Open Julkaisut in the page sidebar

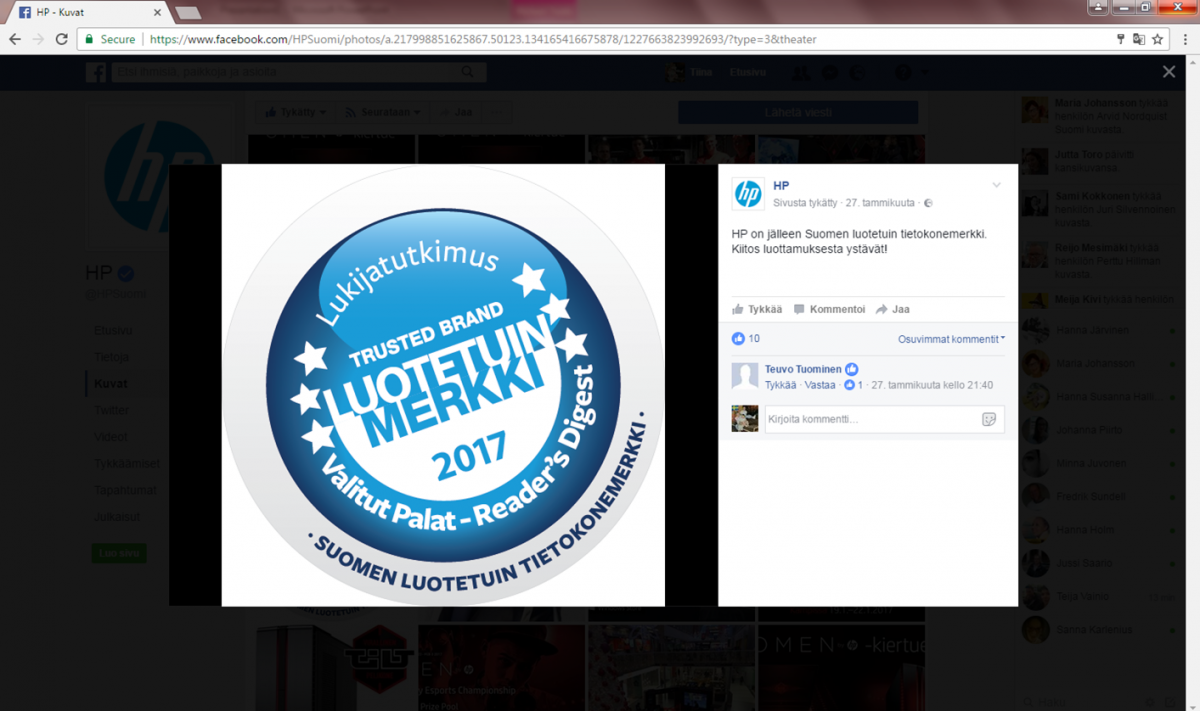point(117,517)
